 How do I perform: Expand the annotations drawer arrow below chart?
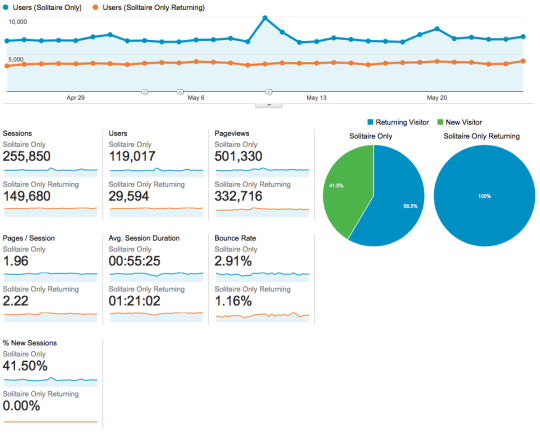point(269,105)
